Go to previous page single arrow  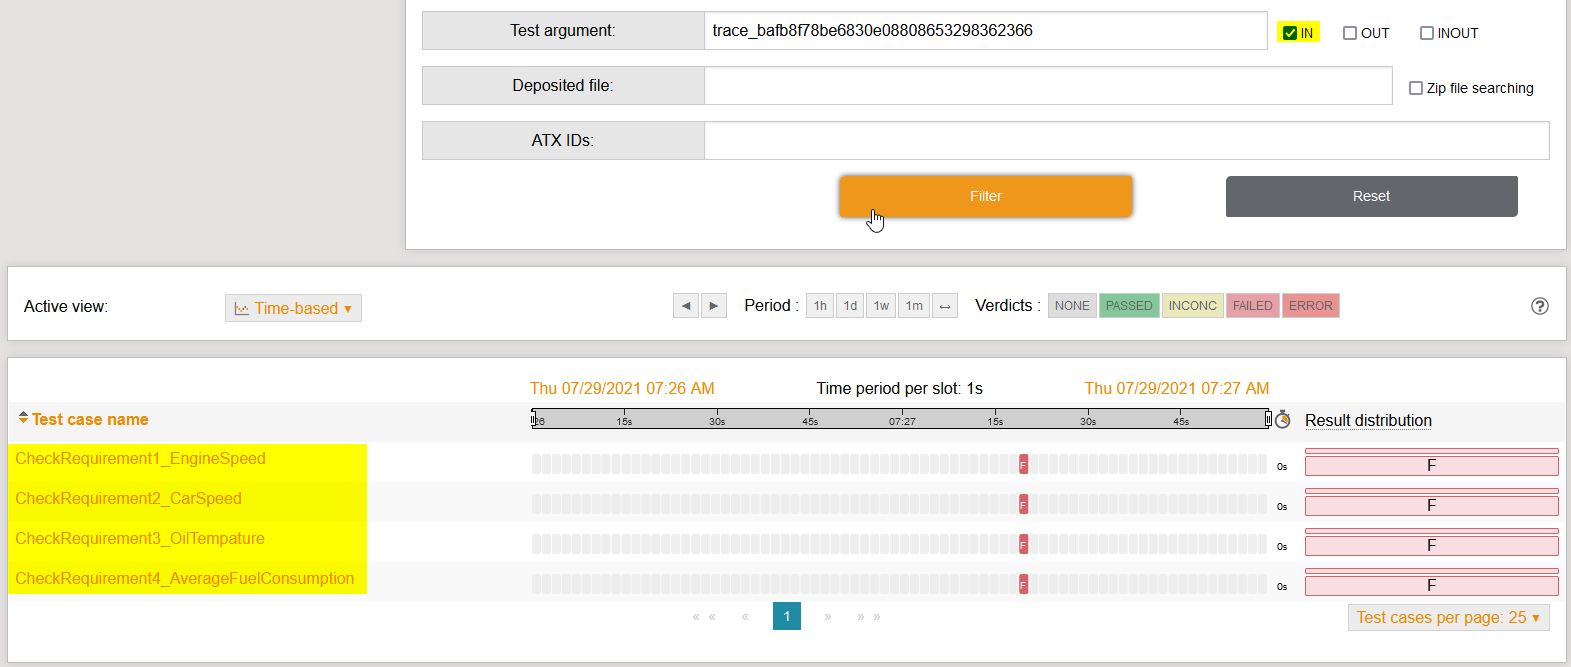coord(745,617)
